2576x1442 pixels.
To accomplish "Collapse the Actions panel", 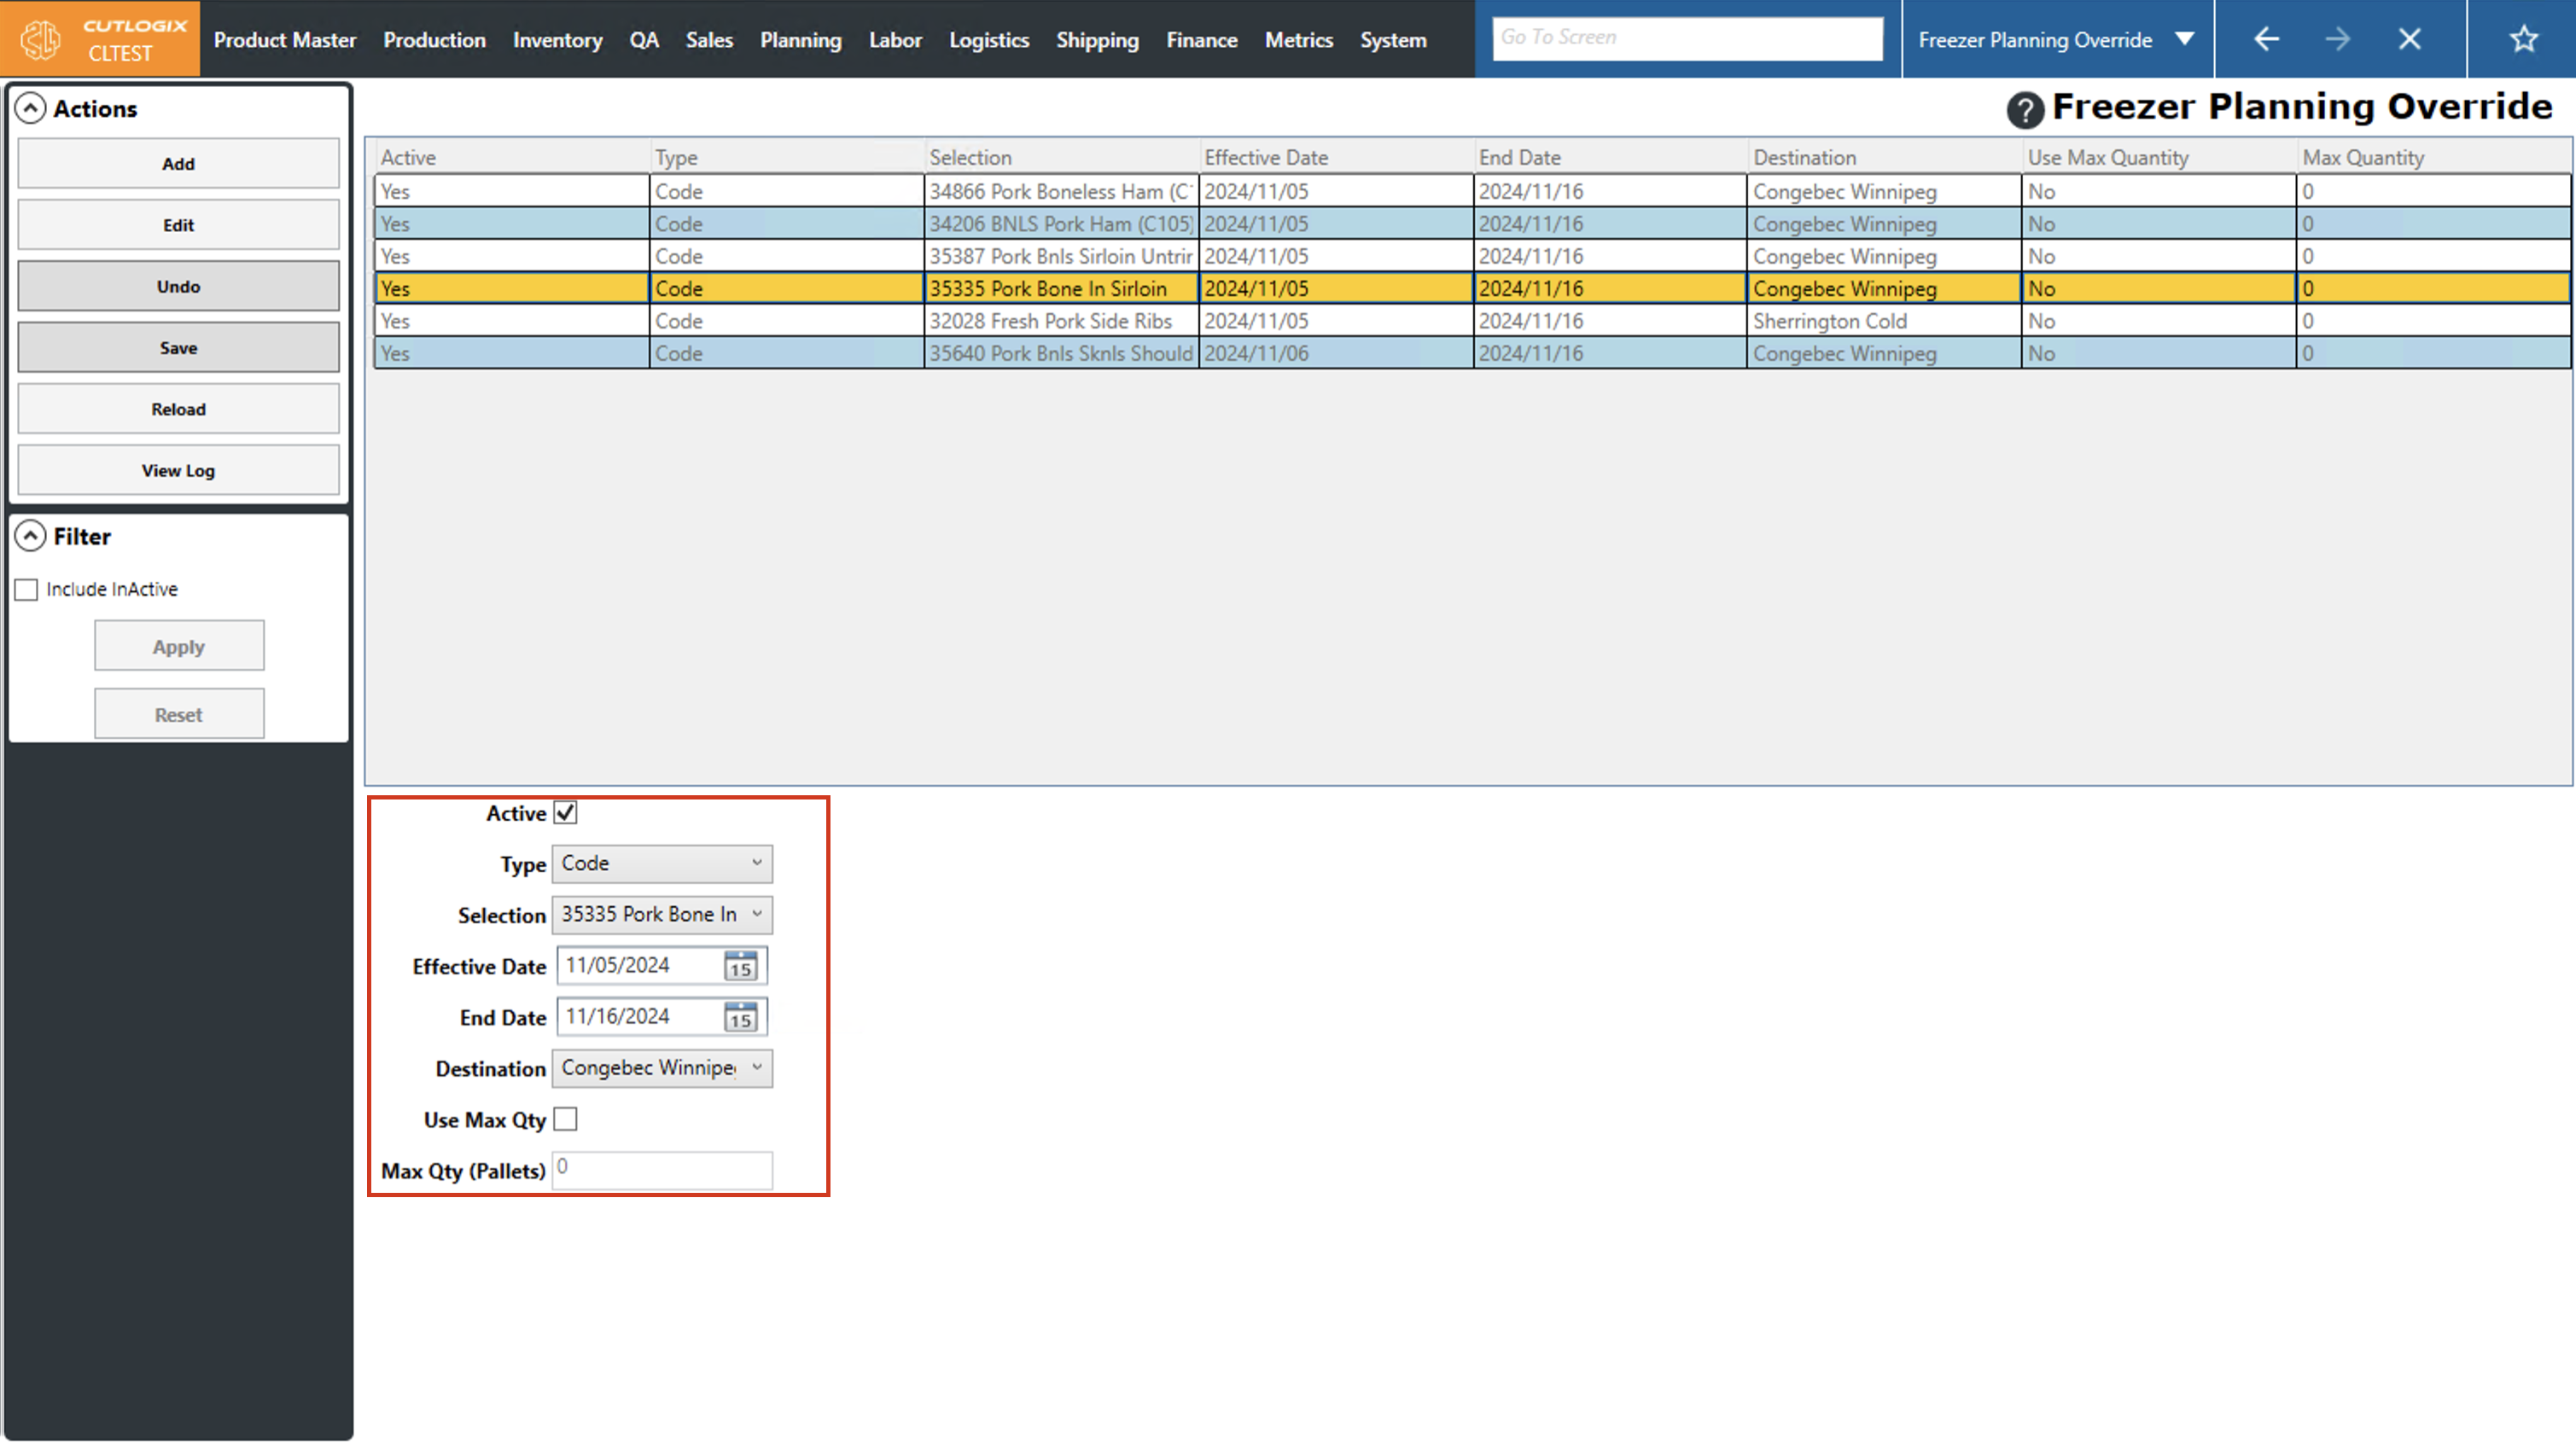I will 31,108.
